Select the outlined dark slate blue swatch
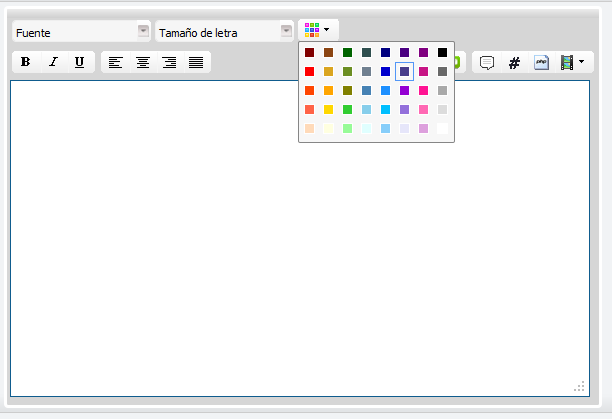This screenshot has width=612, height=419. 404,72
